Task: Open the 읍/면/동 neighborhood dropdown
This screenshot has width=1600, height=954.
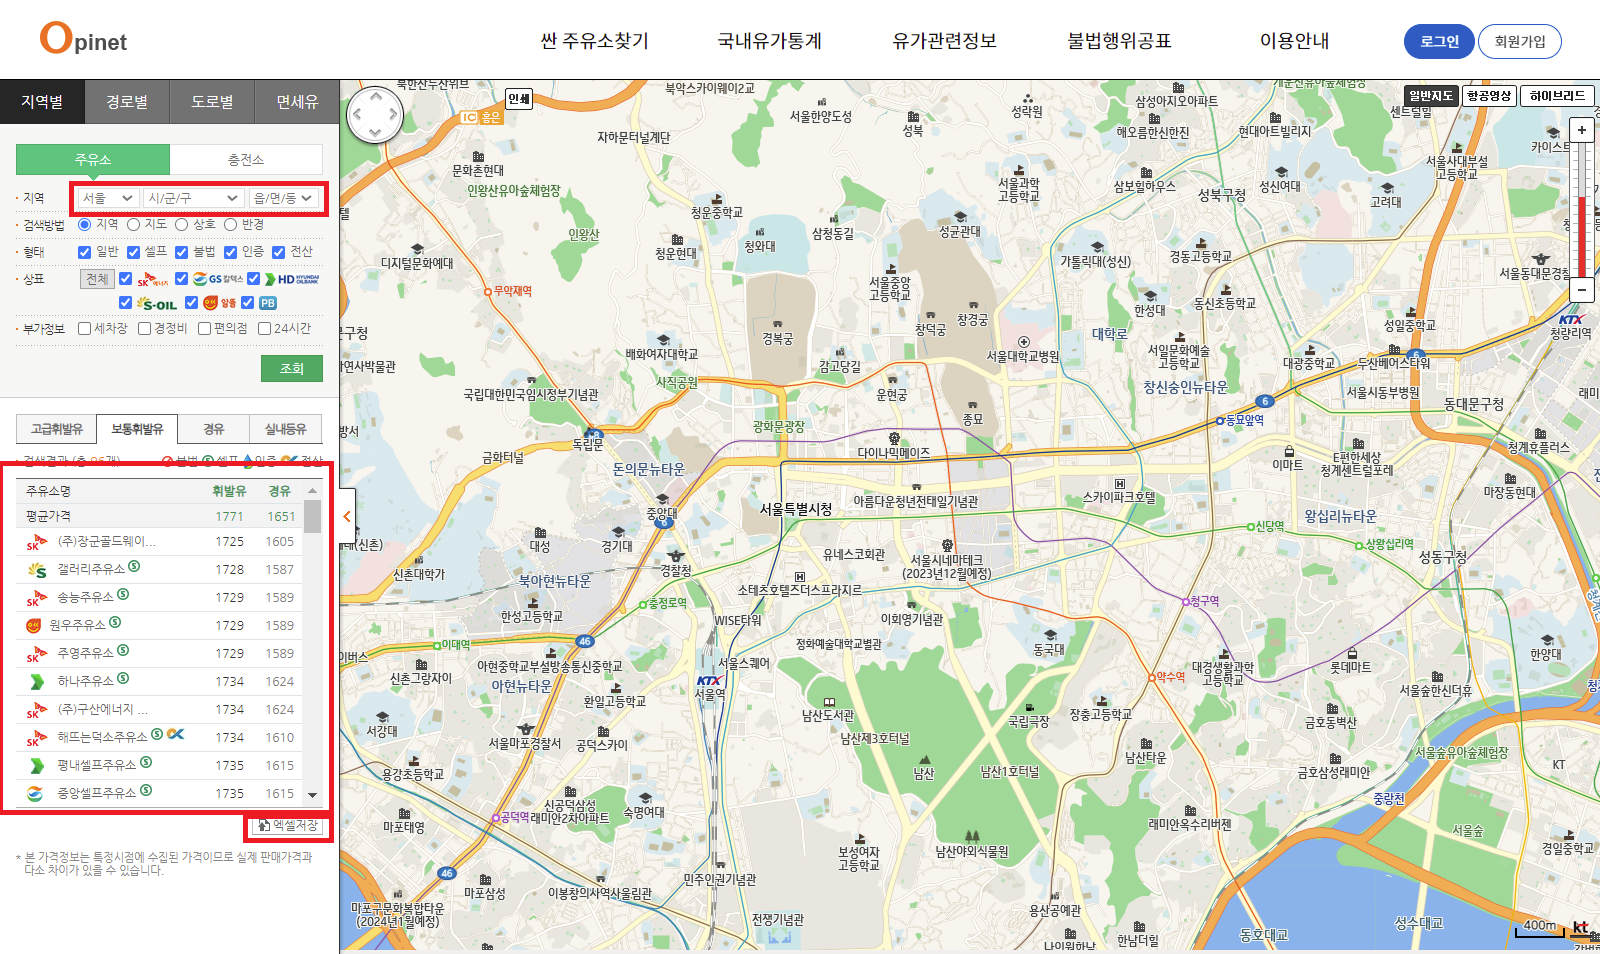Action: pos(283,198)
